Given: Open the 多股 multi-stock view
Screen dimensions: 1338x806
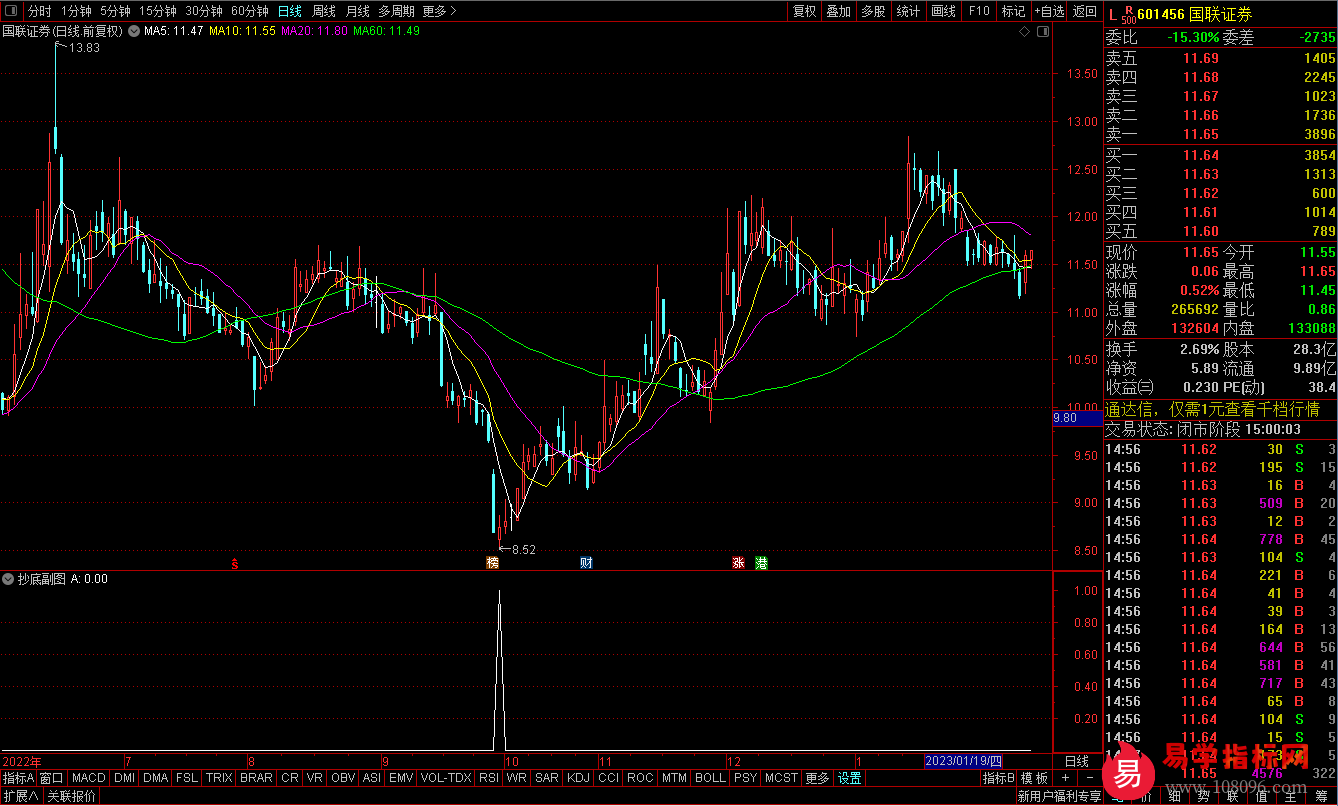Looking at the screenshot, I should 873,11.
